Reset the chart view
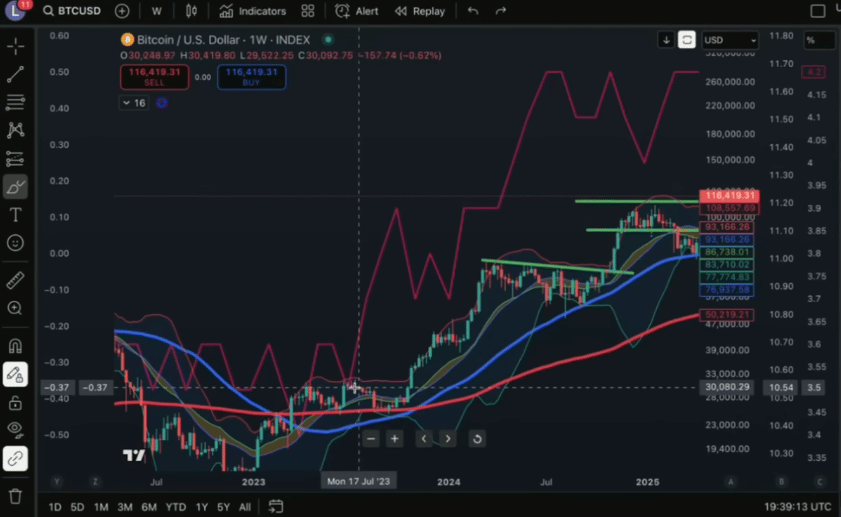 tap(477, 439)
